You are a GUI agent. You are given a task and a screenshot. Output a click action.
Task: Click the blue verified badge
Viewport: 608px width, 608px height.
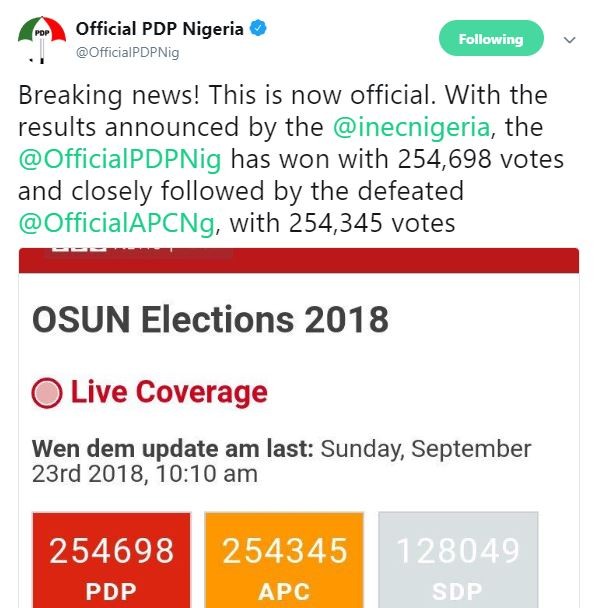pyautogui.click(x=259, y=29)
